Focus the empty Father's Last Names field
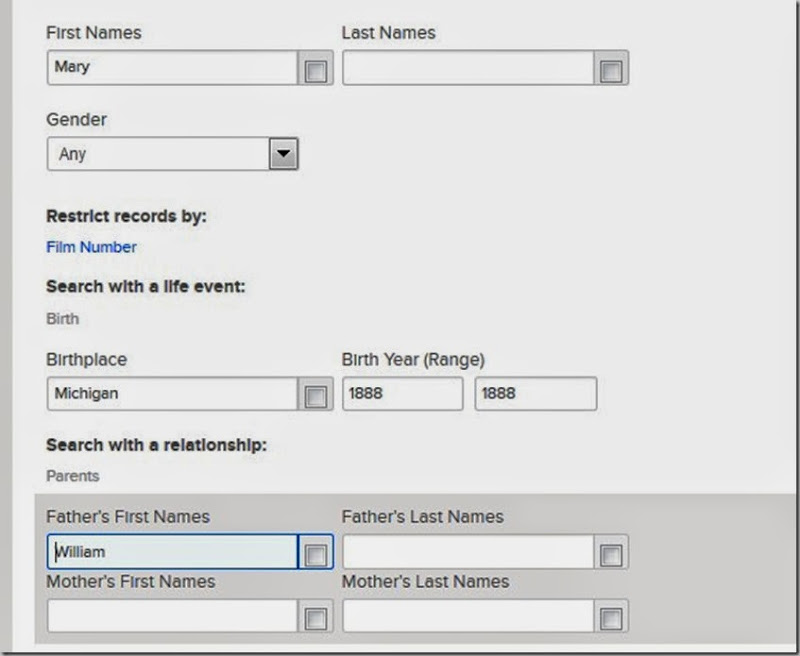The image size is (800, 656). (x=468, y=551)
